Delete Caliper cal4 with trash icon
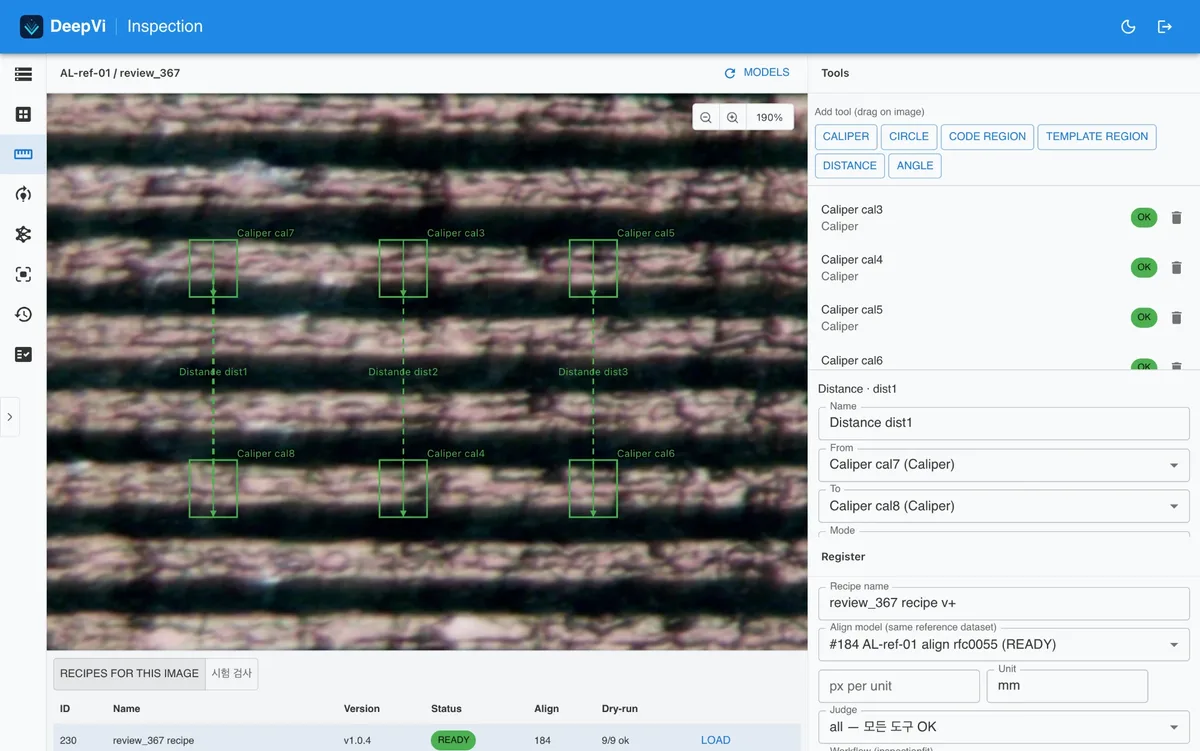The height and width of the screenshot is (751, 1200). pos(1176,267)
